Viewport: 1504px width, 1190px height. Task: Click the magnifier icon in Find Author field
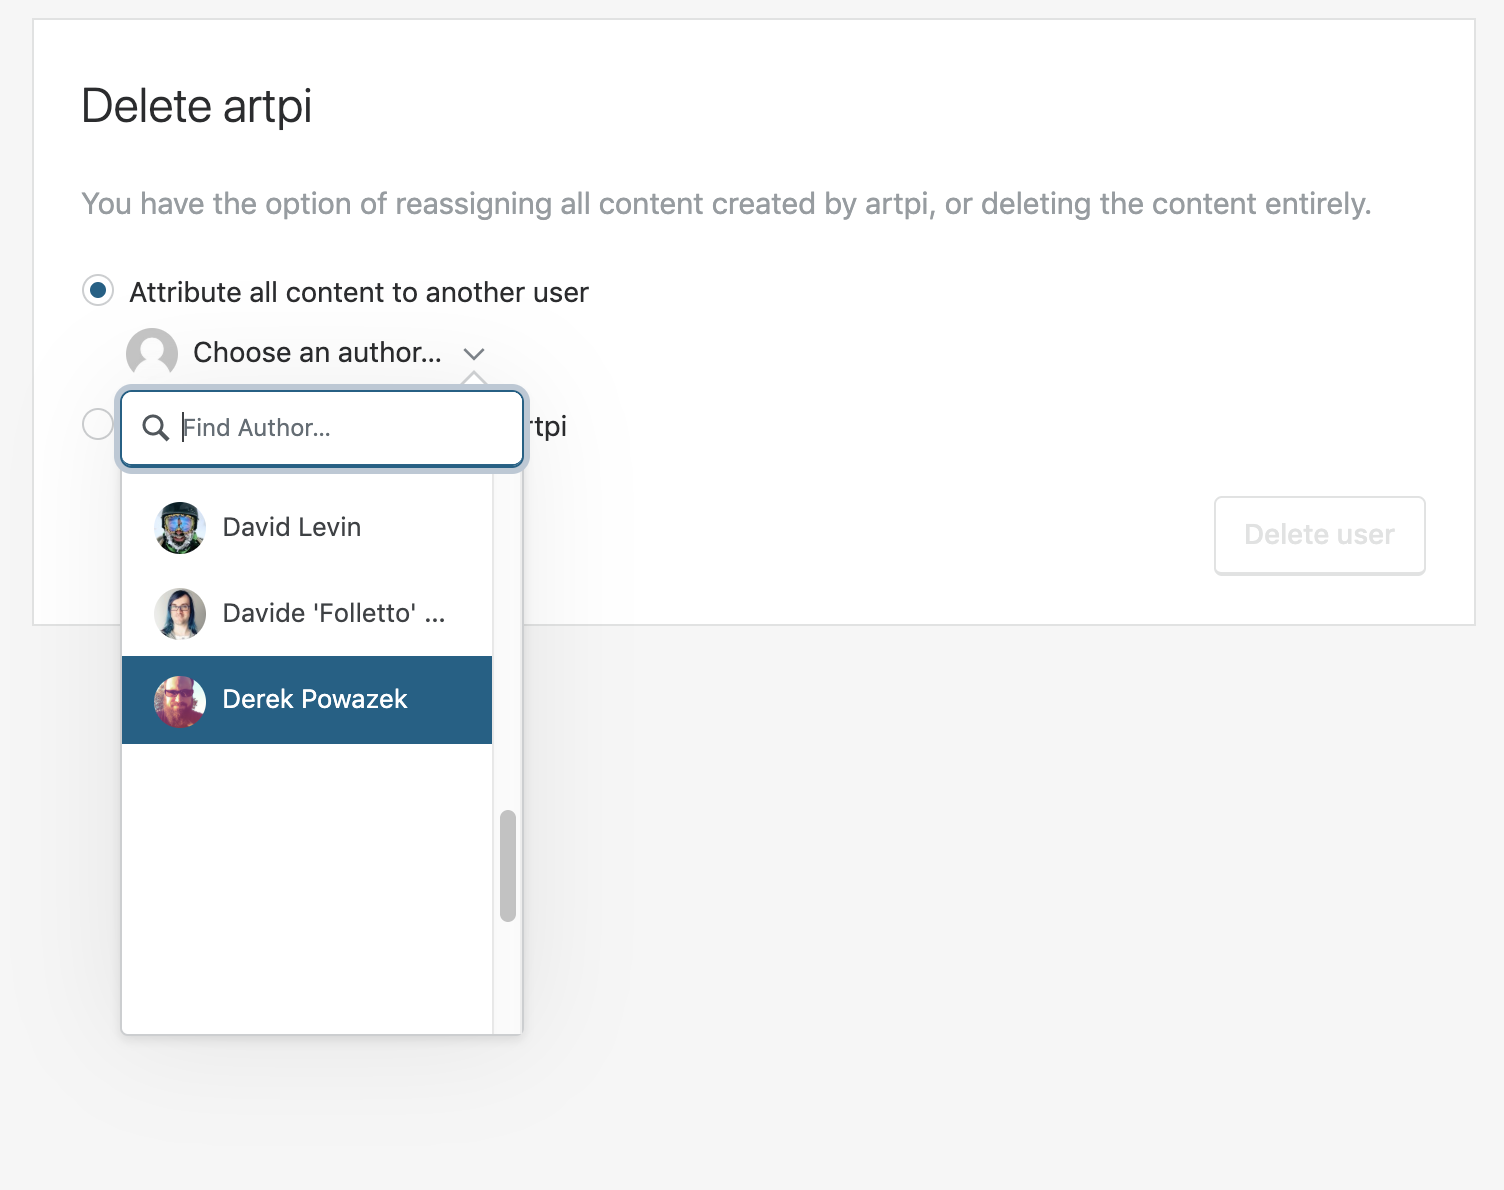click(155, 428)
